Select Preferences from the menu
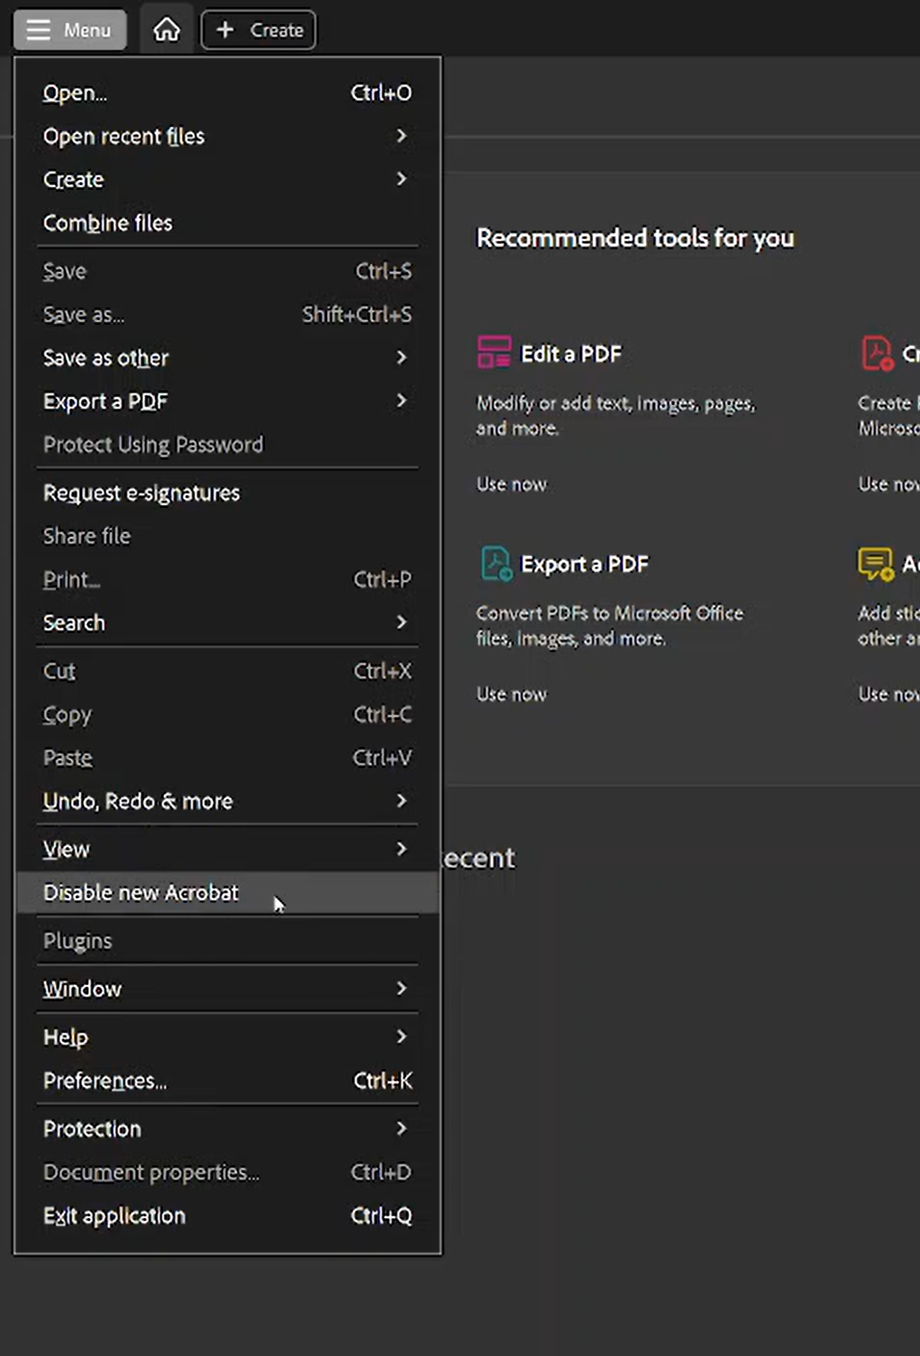 (x=104, y=1080)
